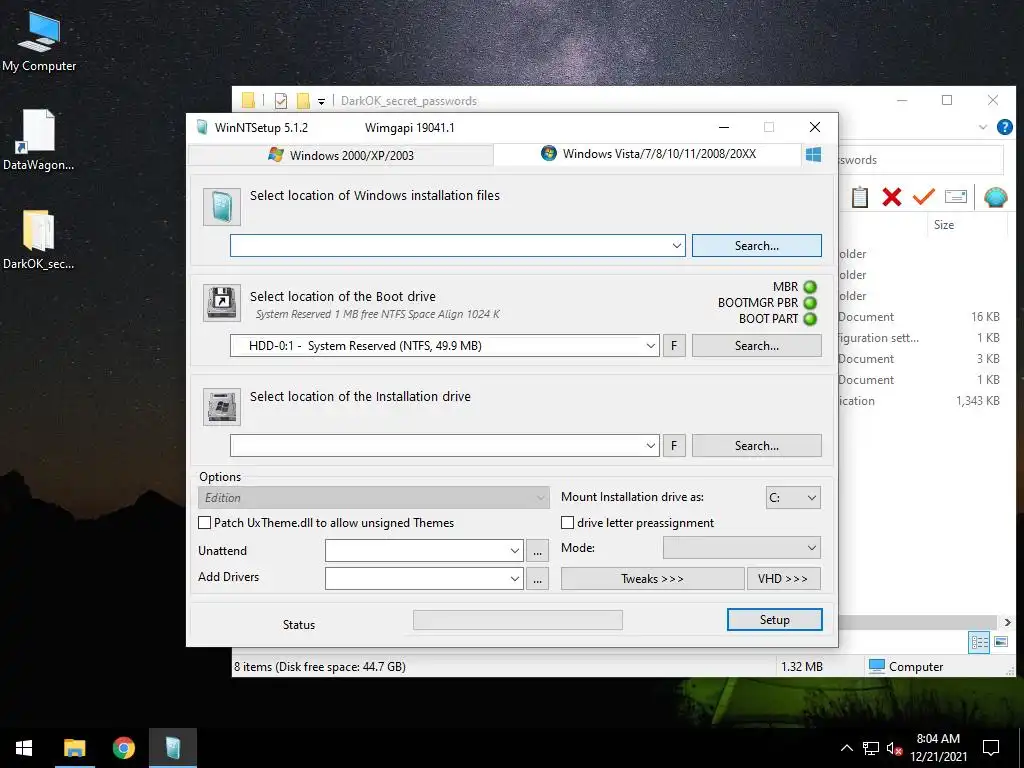Image resolution: width=1024 pixels, height=768 pixels.
Task: Click F format button for Boot drive
Action: [674, 346]
